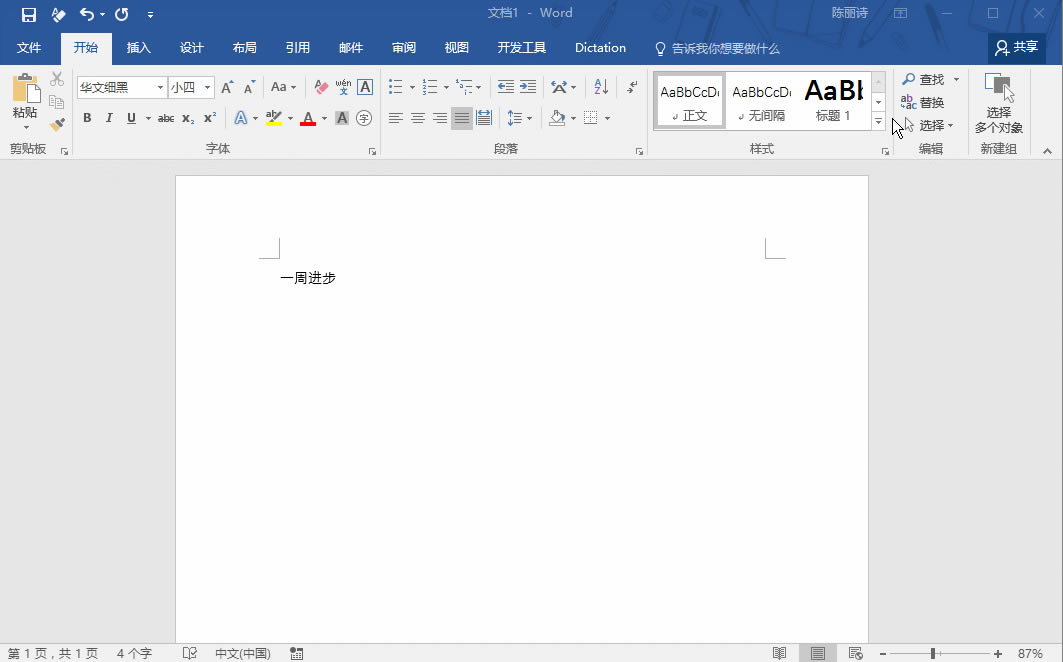Cut selection with the scissors icon
Screen dimensions: 1063x662
(x=57, y=79)
